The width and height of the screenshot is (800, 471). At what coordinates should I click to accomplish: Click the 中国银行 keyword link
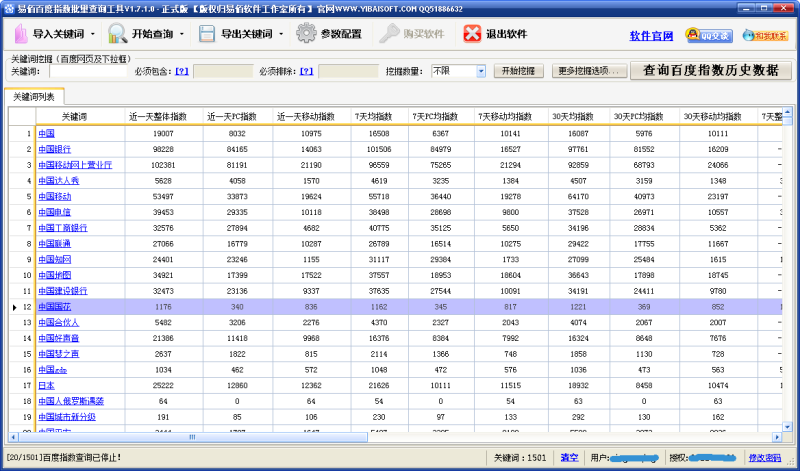tap(52, 149)
